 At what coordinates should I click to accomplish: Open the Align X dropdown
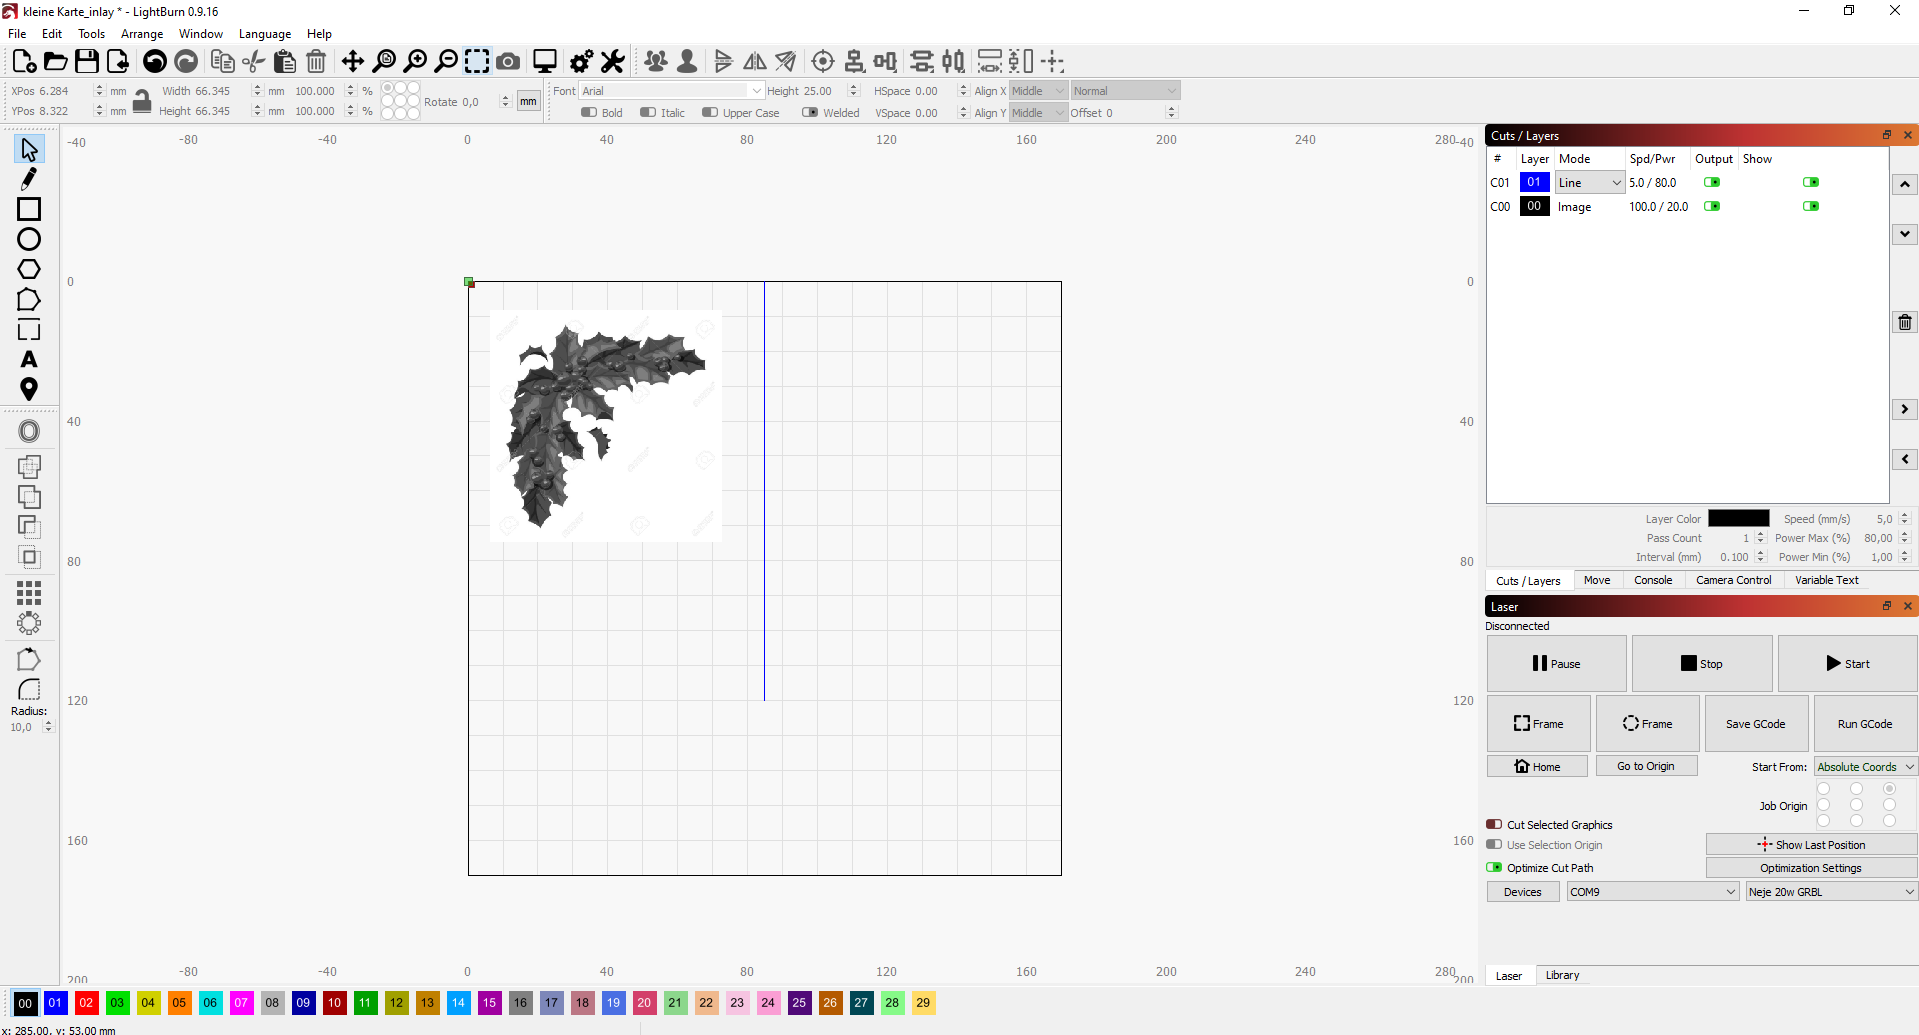[1038, 91]
